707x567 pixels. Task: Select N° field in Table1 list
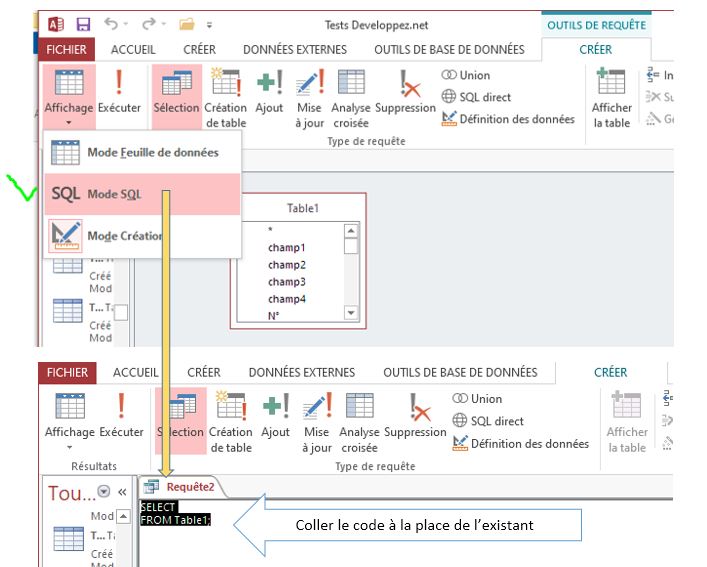point(274,316)
